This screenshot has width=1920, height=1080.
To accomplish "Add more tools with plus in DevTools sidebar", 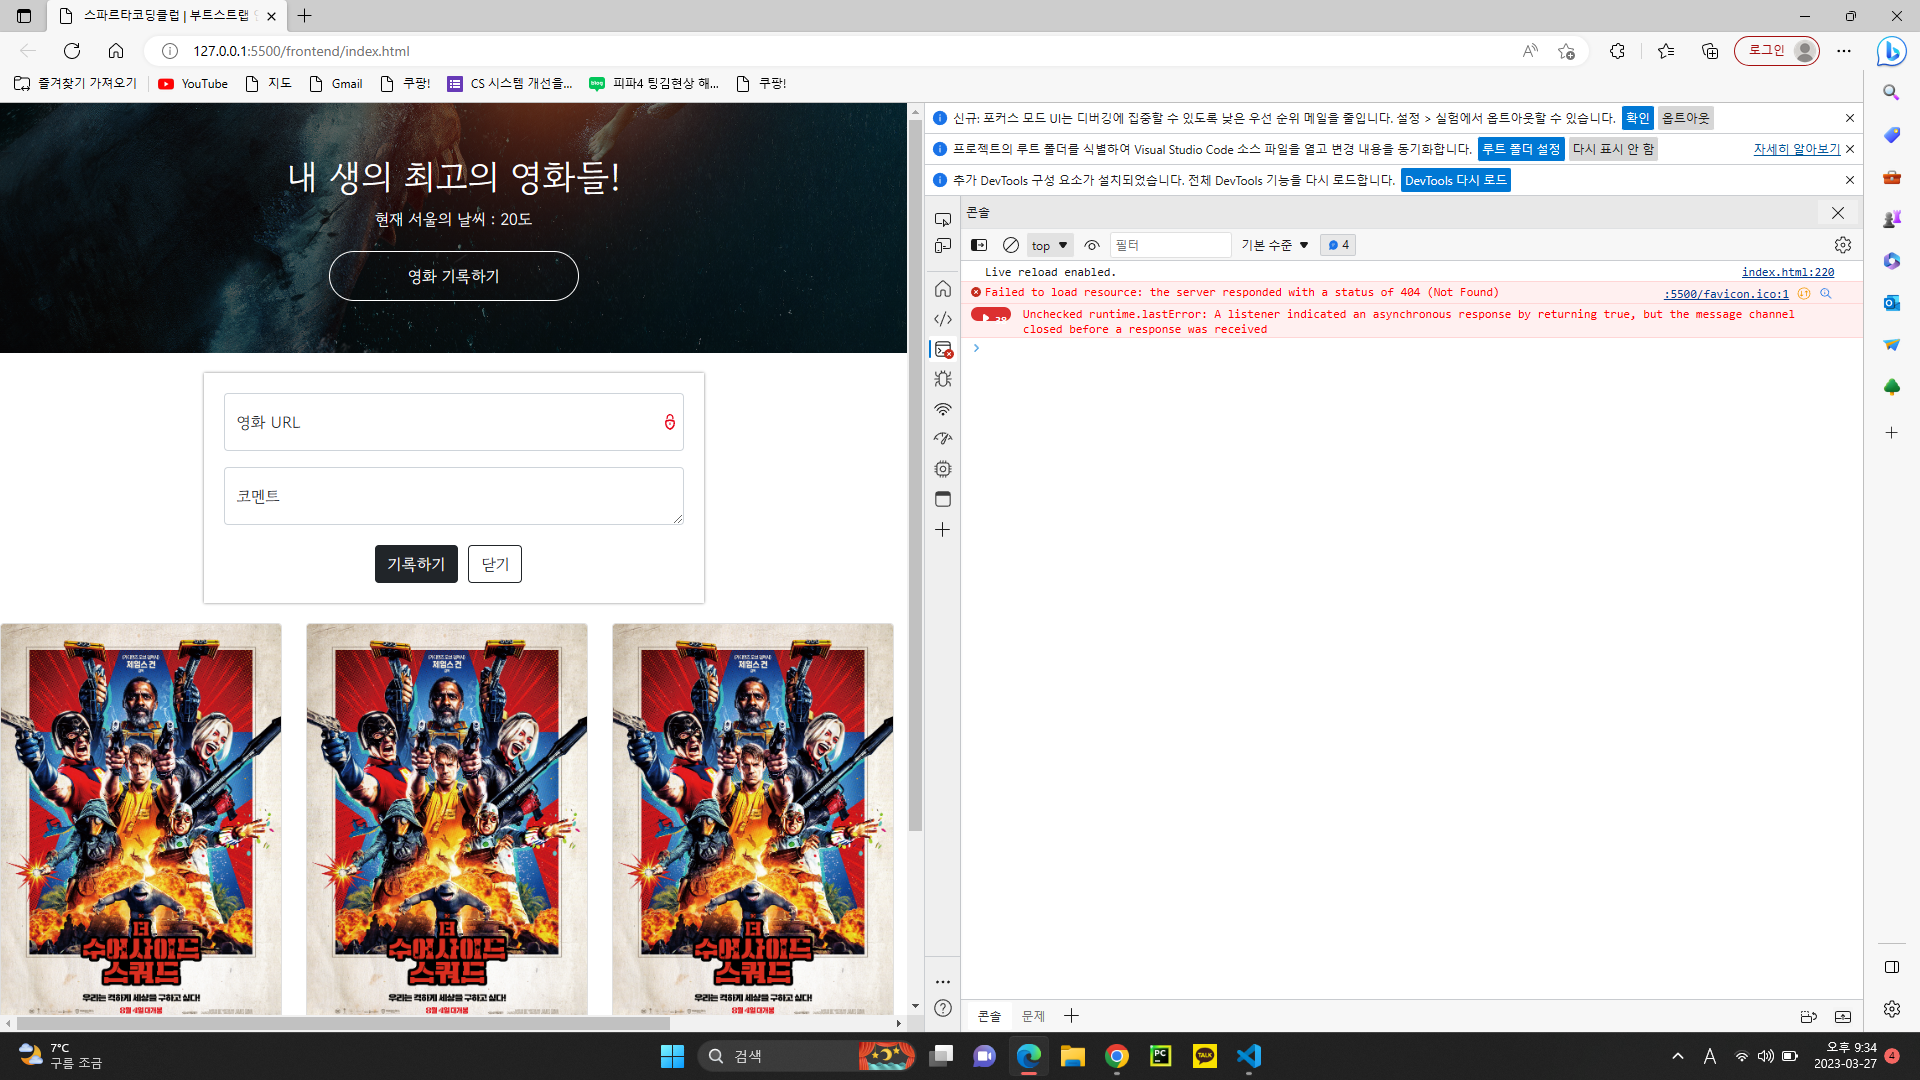I will pos(942,529).
